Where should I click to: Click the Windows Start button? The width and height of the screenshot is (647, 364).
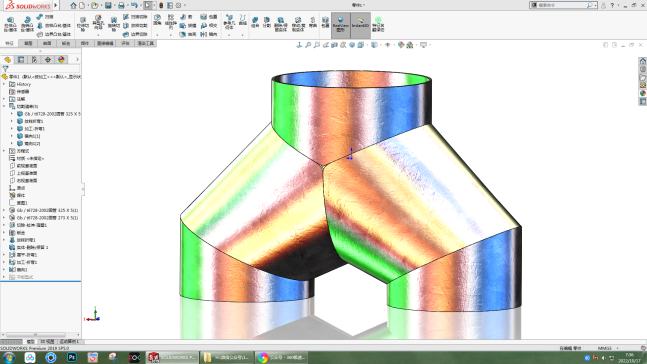point(9,358)
